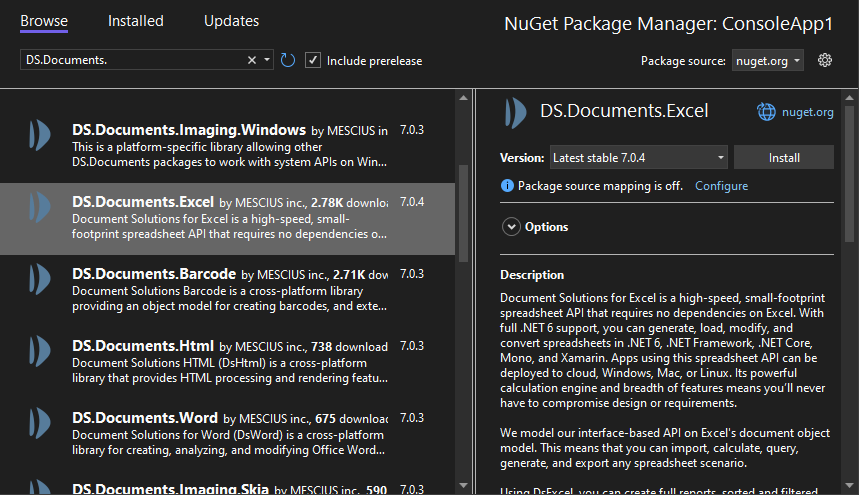Click the 7.0.3 version of DS.Documents.Html row

click(412, 346)
